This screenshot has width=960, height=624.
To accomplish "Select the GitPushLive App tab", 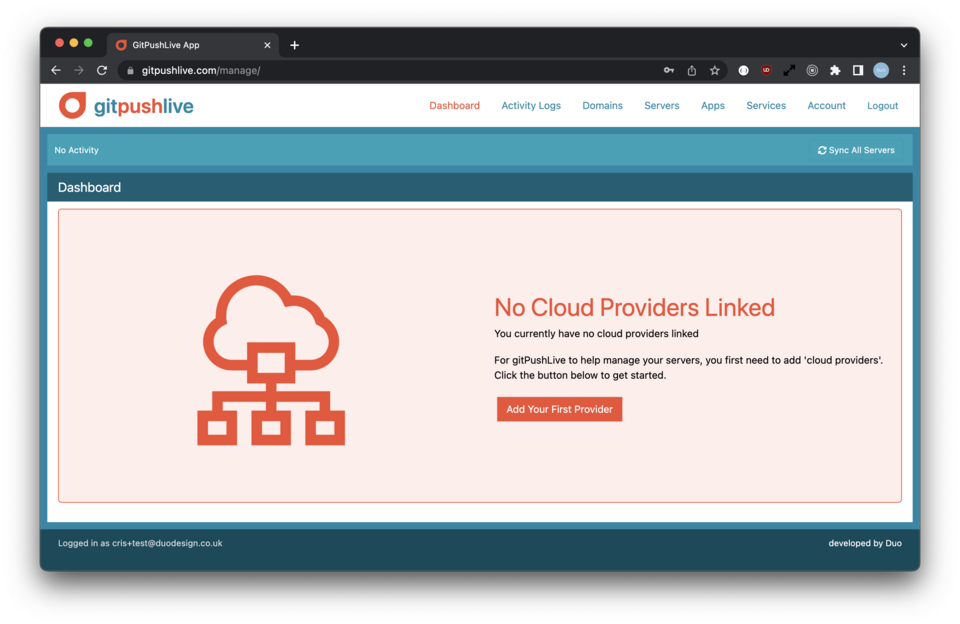I will (x=193, y=45).
